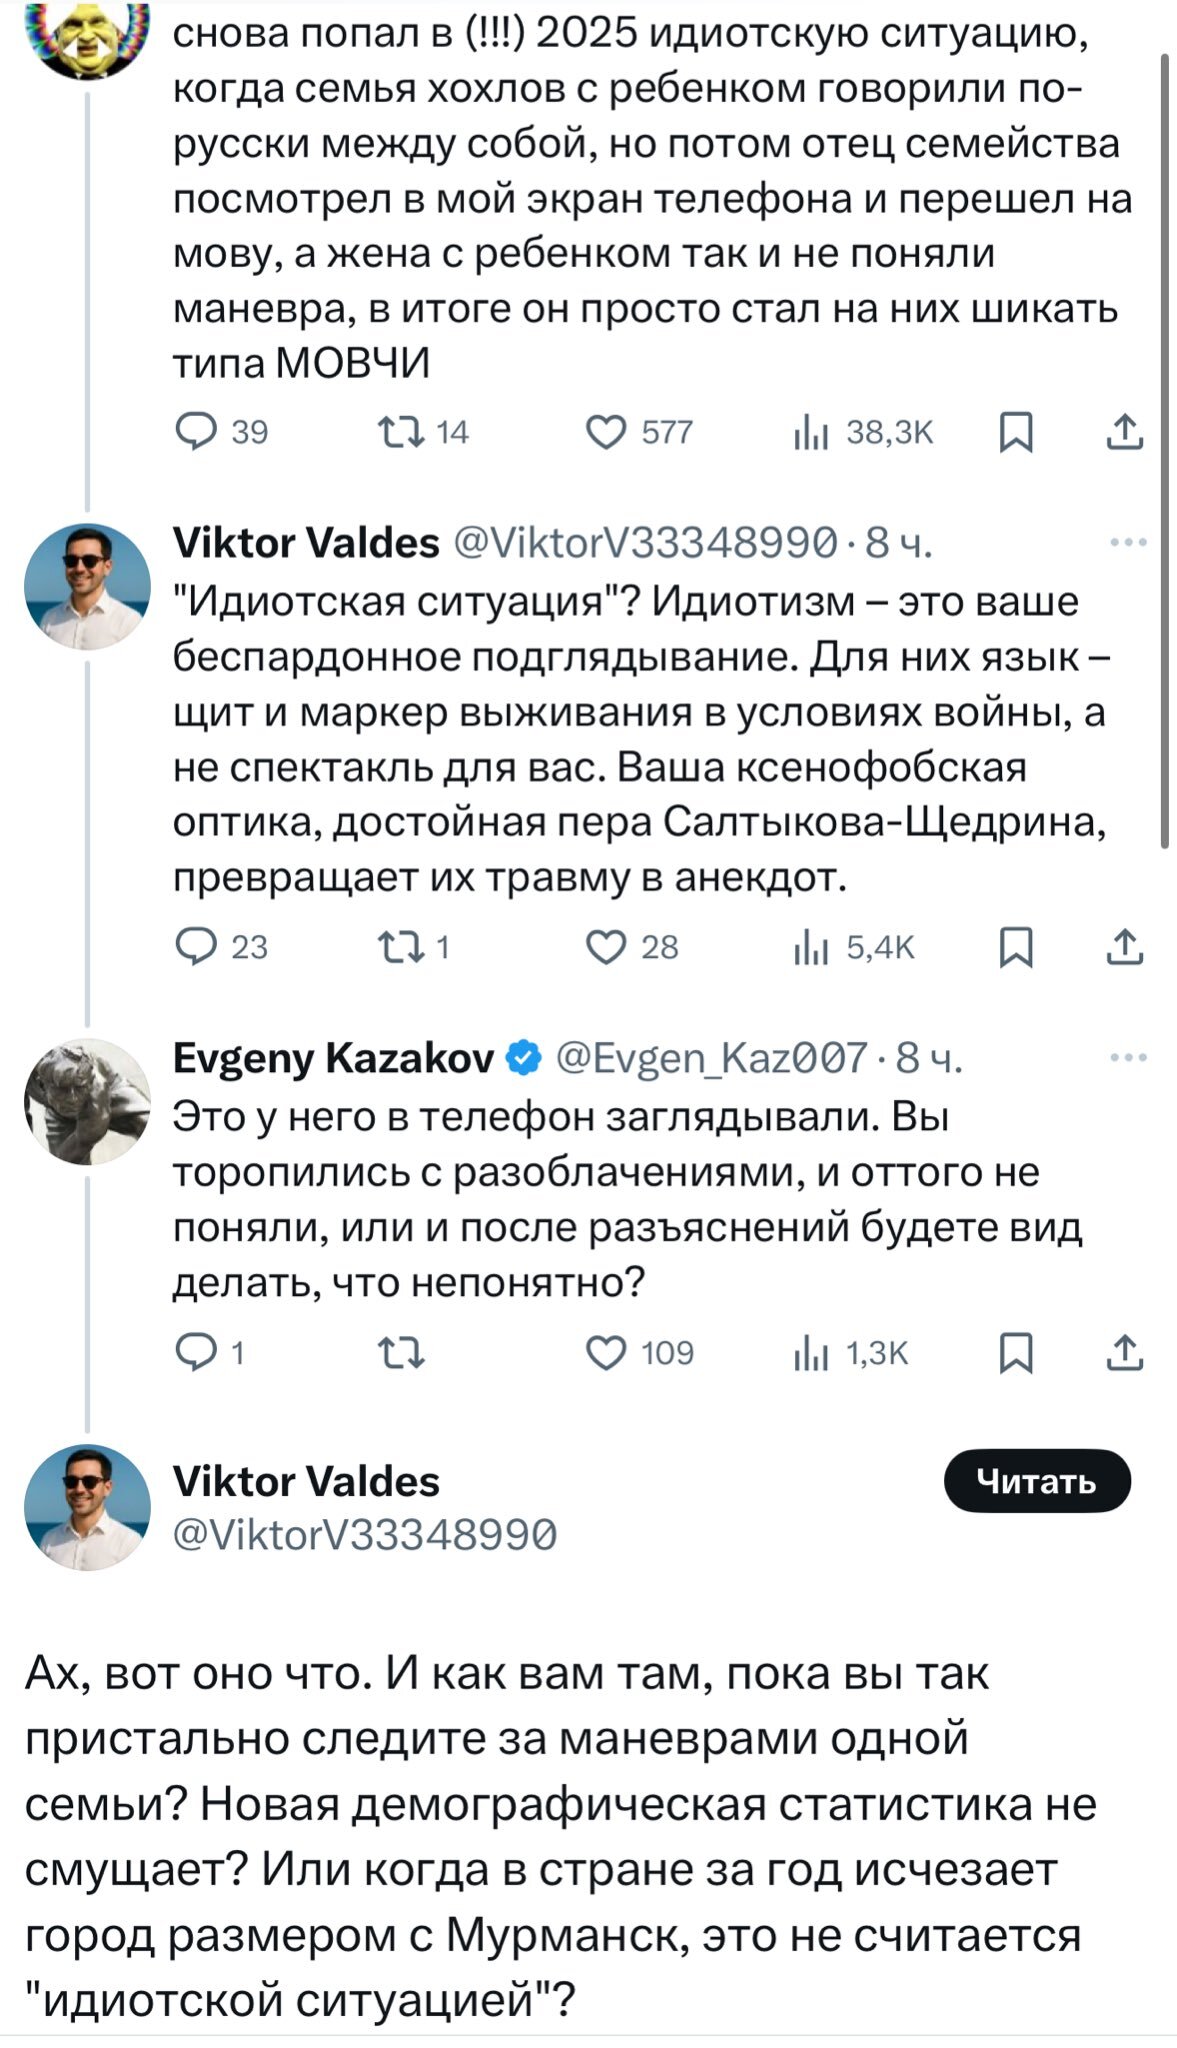View analytics showing 38,3K views
The width and height of the screenshot is (1177, 2048).
coord(806,432)
